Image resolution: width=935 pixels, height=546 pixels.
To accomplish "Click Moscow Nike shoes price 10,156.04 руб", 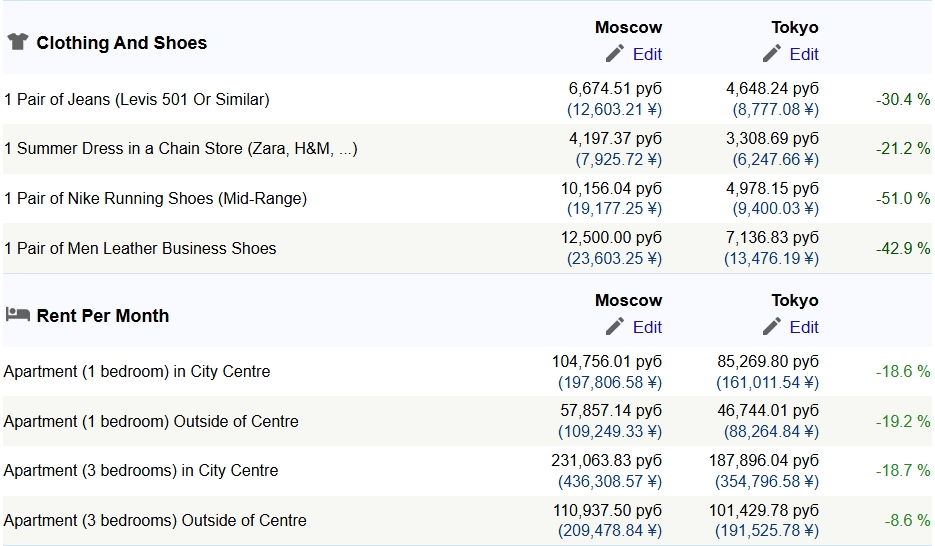I will click(611, 188).
